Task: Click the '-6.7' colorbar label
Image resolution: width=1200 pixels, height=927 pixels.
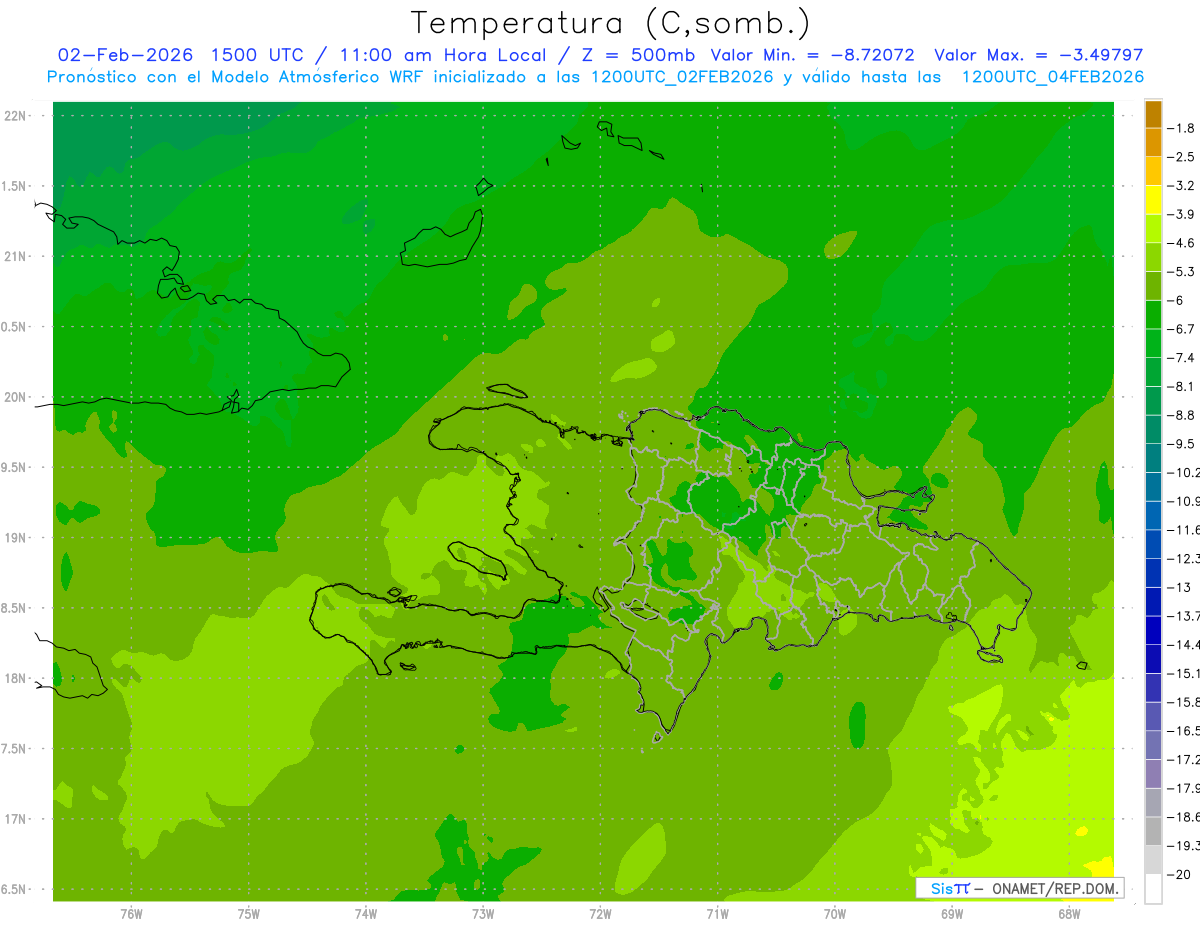Action: (1181, 329)
